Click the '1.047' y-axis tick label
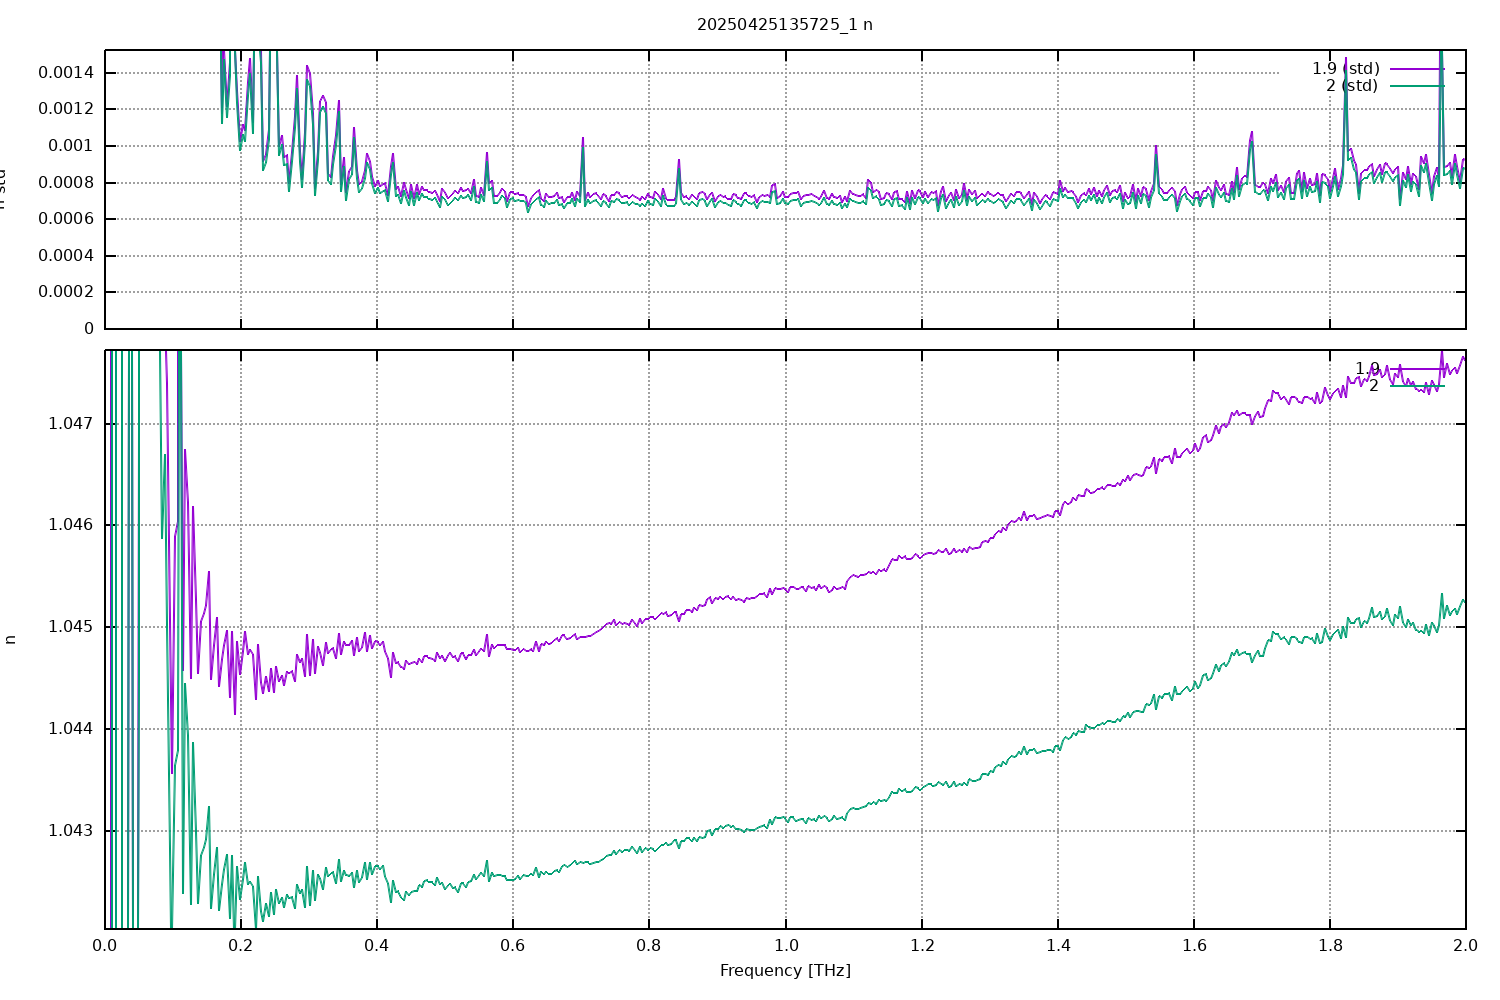Image resolution: width=1500 pixels, height=1000 pixels. 69,424
